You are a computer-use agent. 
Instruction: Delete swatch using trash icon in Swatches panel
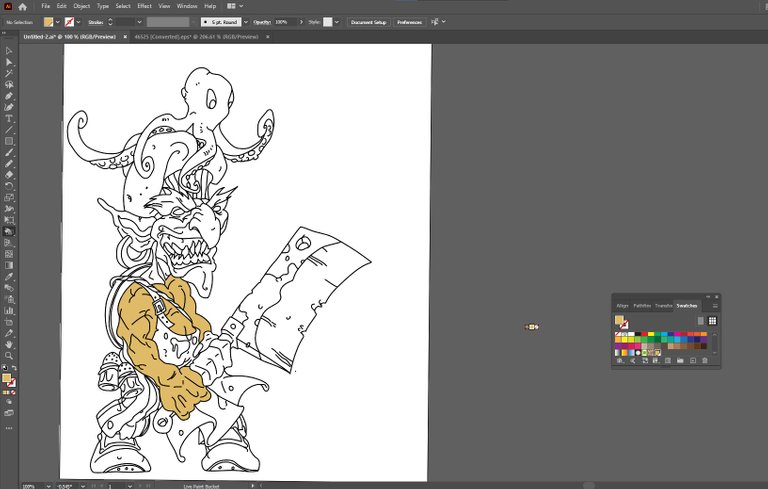(x=705, y=361)
